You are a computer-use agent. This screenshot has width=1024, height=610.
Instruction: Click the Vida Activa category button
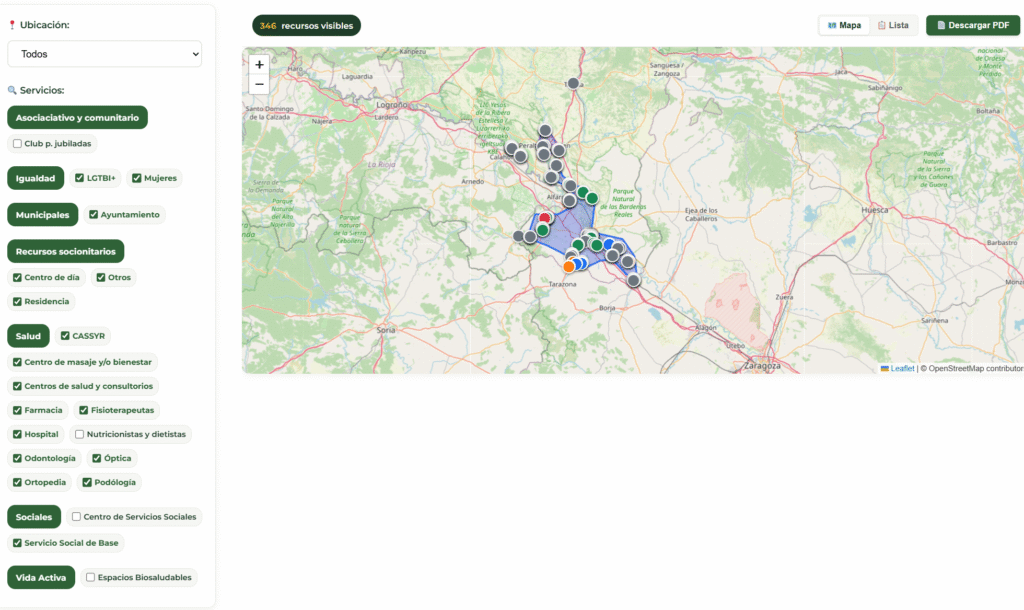(x=41, y=577)
